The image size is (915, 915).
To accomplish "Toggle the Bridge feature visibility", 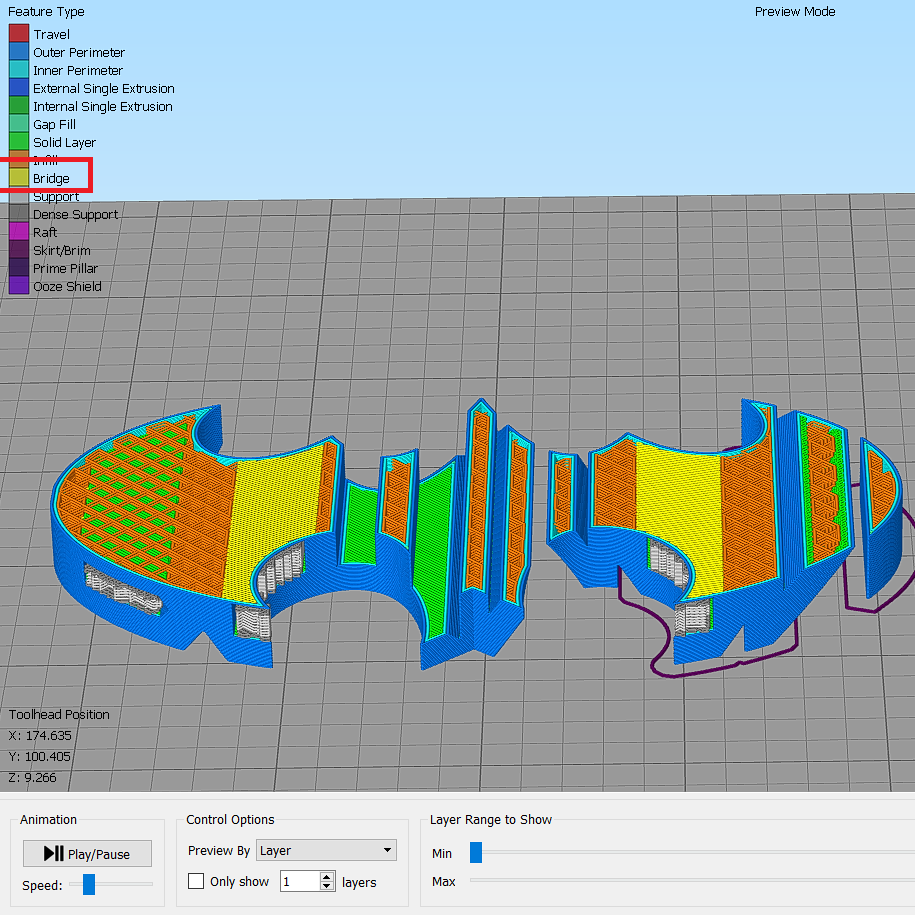I will [18, 178].
